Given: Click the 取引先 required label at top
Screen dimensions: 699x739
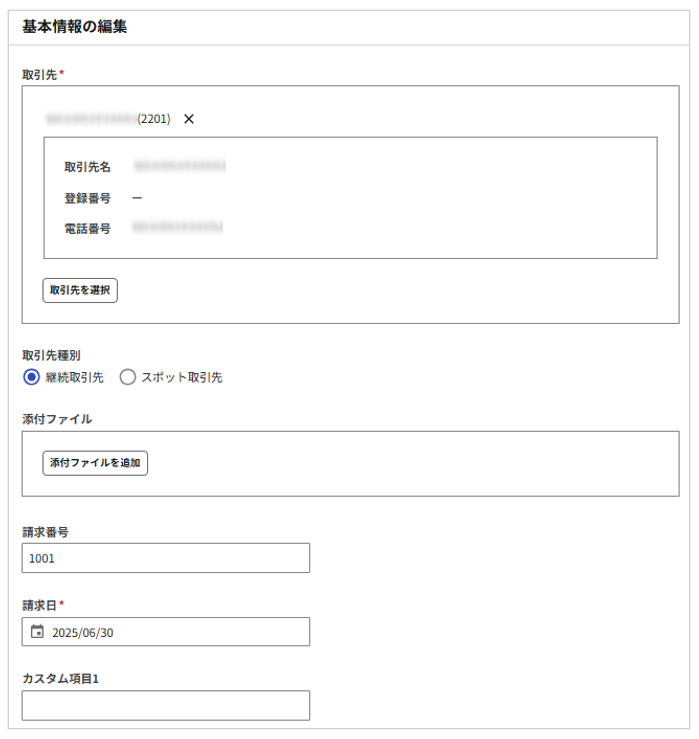Looking at the screenshot, I should [x=40, y=73].
